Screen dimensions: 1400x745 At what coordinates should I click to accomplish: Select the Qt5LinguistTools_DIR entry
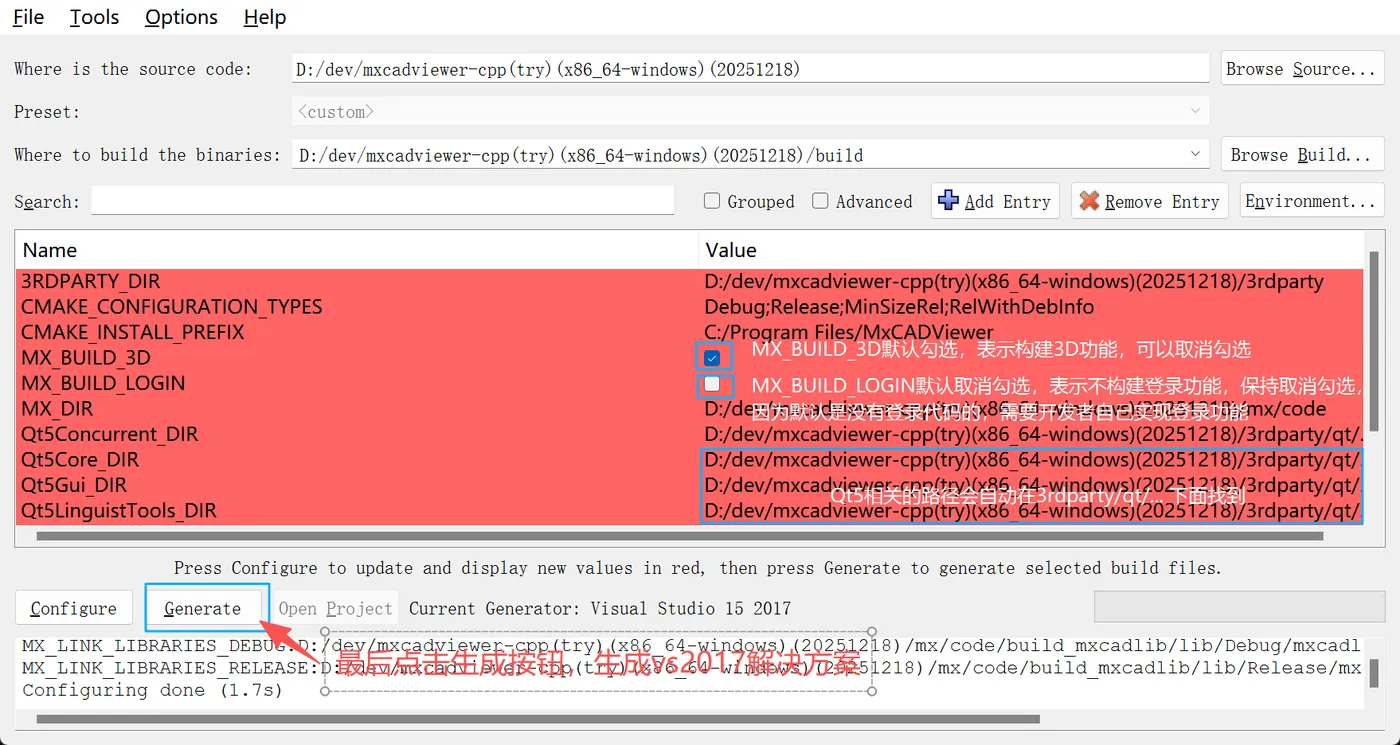point(118,511)
